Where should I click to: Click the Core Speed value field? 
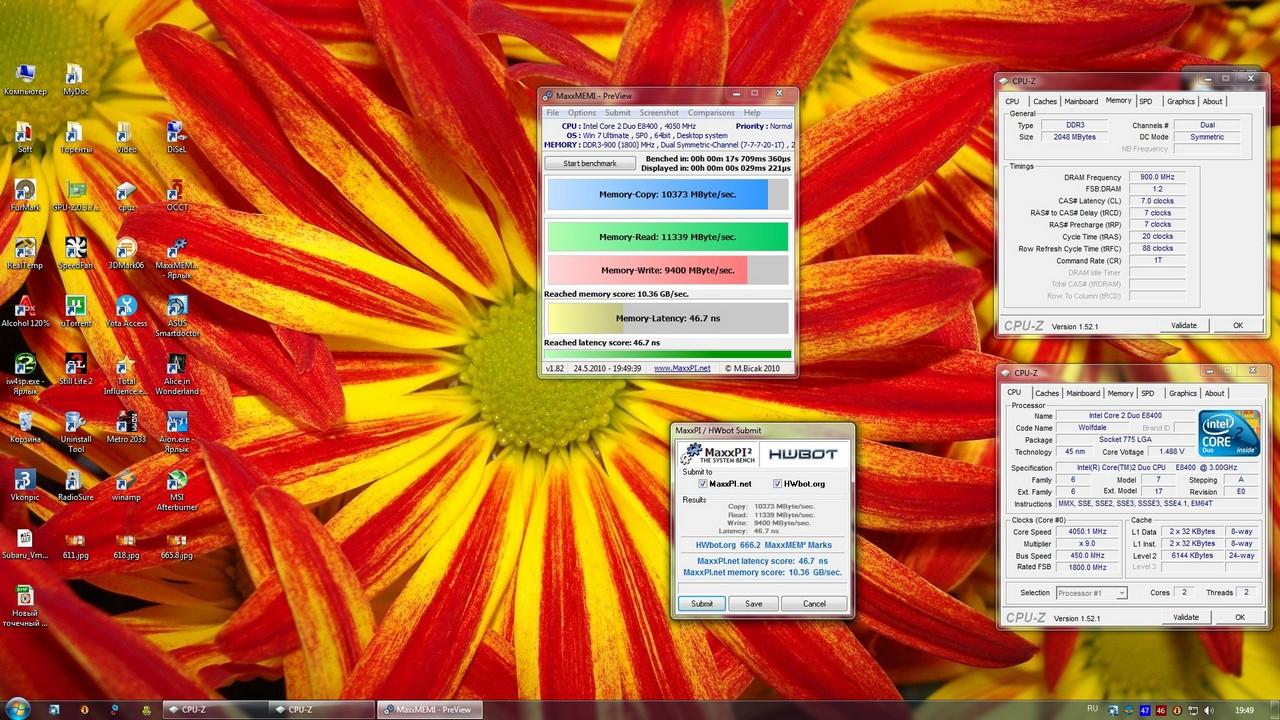pyautogui.click(x=1088, y=532)
